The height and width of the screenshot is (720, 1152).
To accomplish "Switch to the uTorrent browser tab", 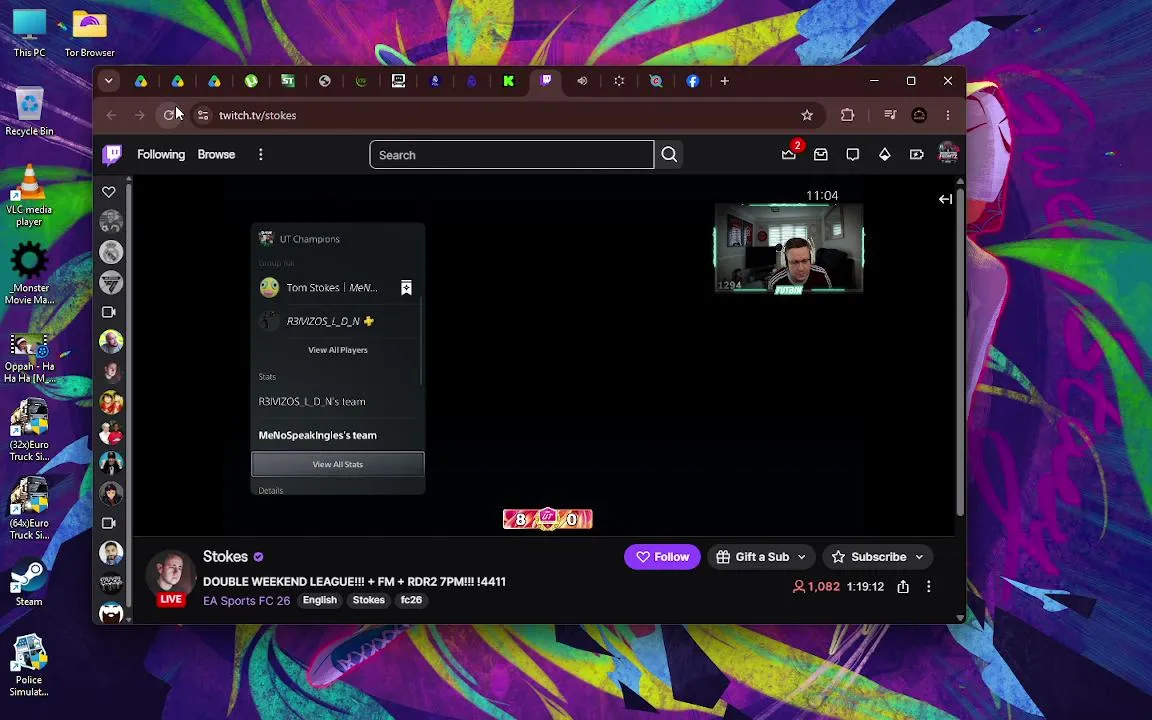I will pos(251,81).
